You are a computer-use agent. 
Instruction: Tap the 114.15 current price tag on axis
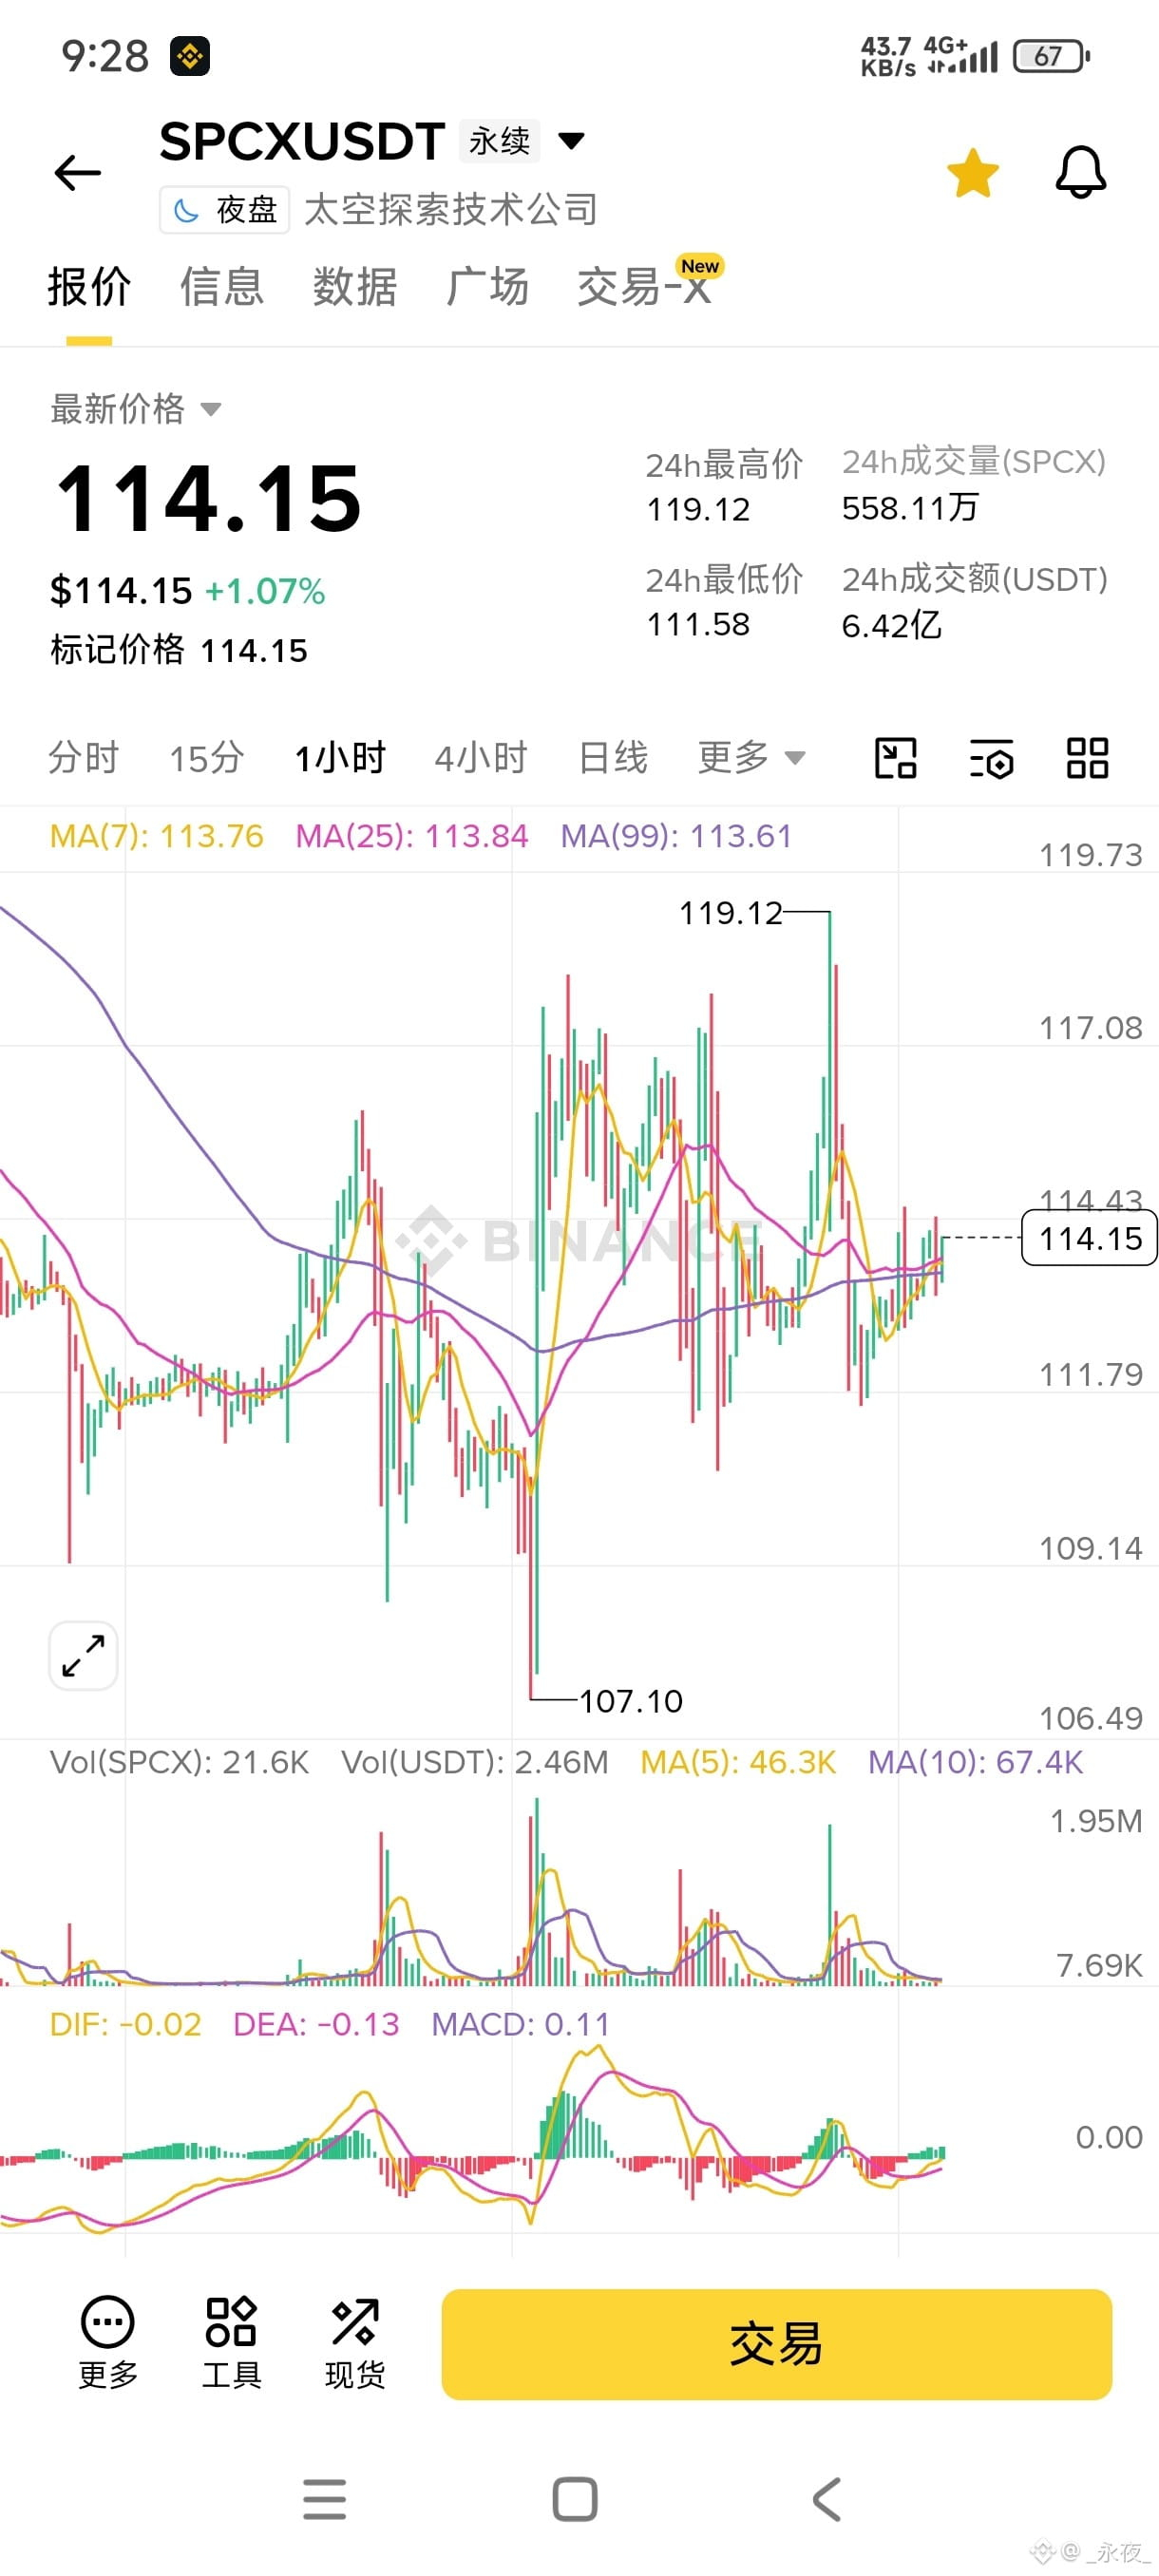(x=1089, y=1238)
